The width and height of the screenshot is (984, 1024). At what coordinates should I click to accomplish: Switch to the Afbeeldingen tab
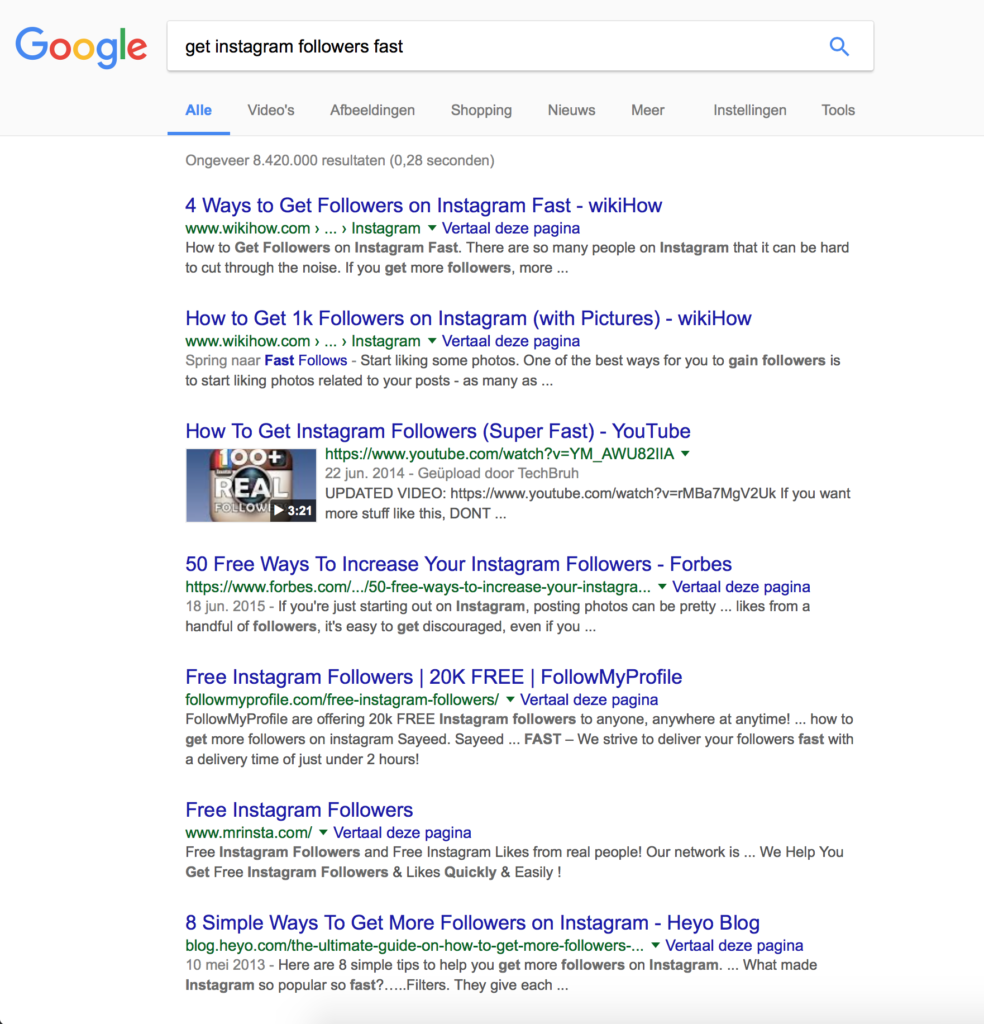[x=372, y=110]
